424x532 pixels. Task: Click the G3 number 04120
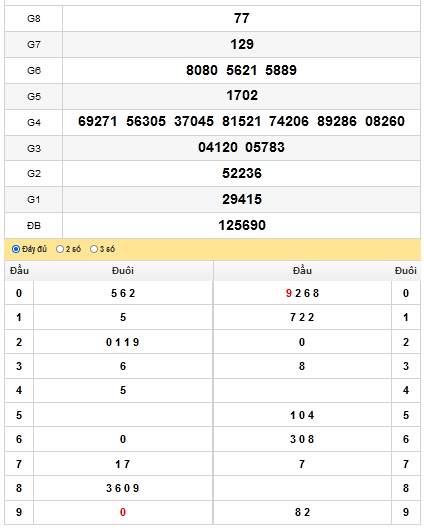[218, 147]
